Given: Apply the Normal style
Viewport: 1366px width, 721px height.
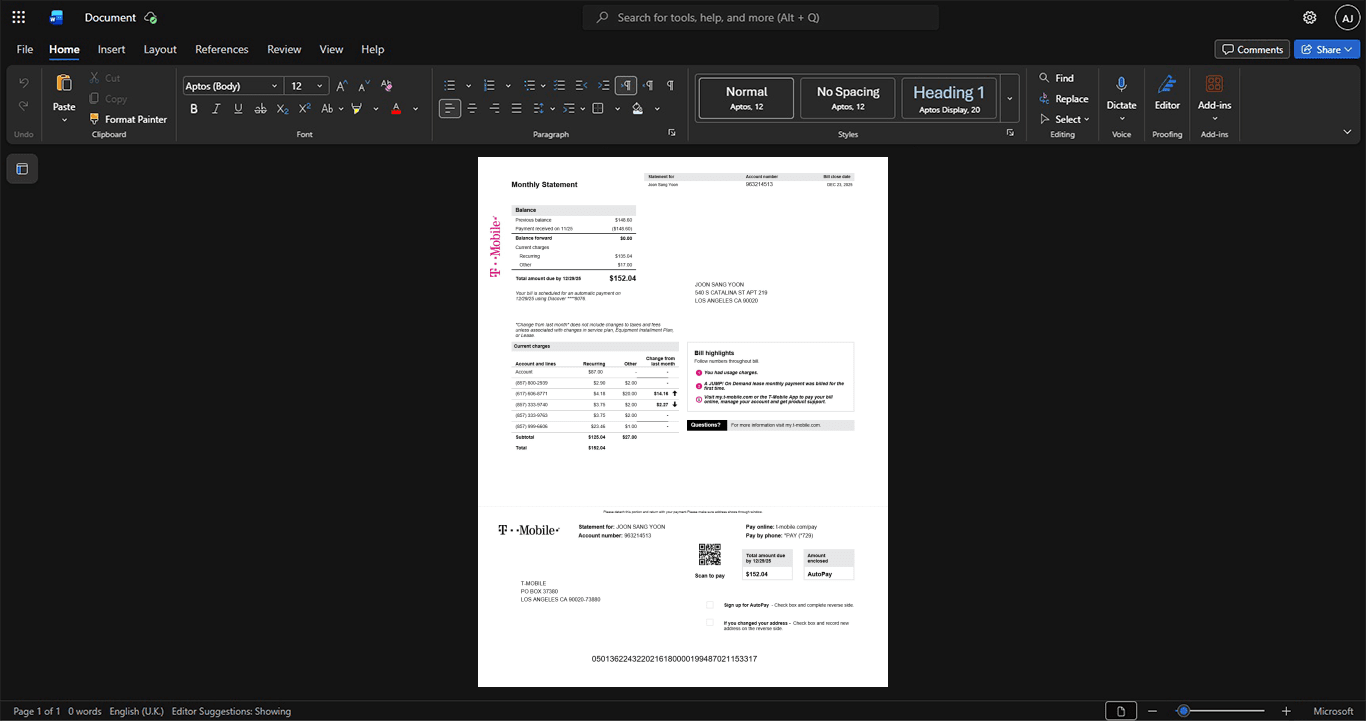Looking at the screenshot, I should [x=746, y=98].
